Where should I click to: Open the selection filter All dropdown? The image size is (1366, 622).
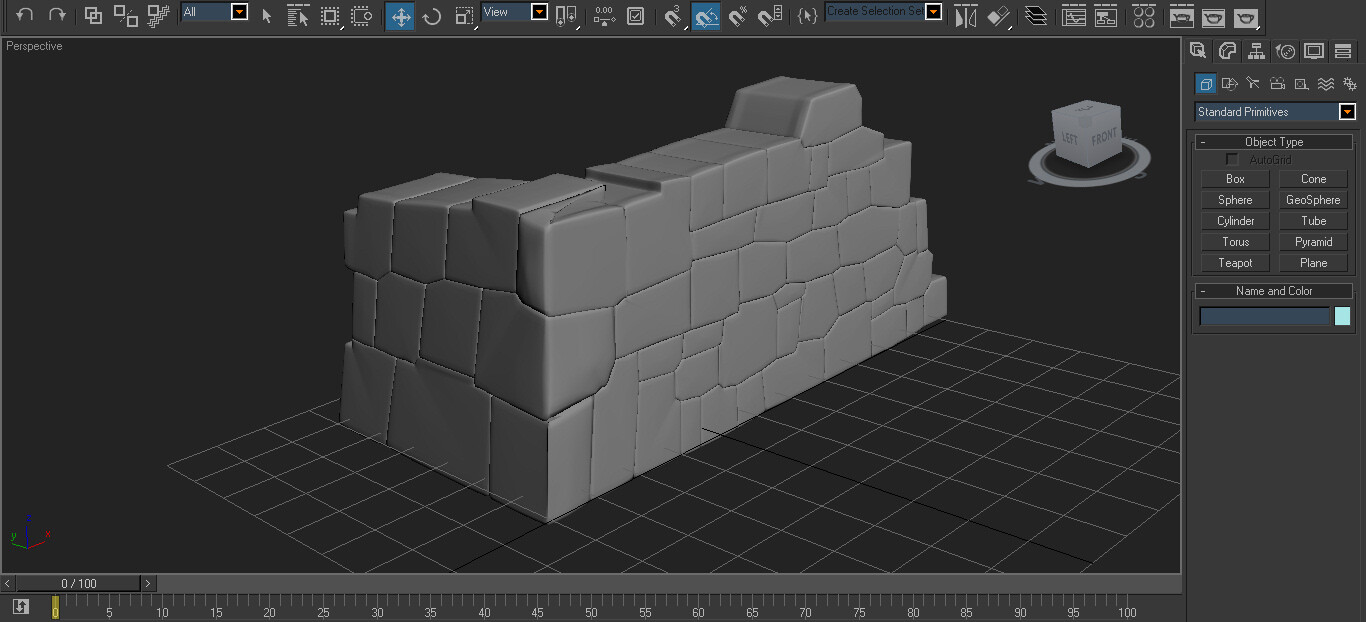point(239,12)
